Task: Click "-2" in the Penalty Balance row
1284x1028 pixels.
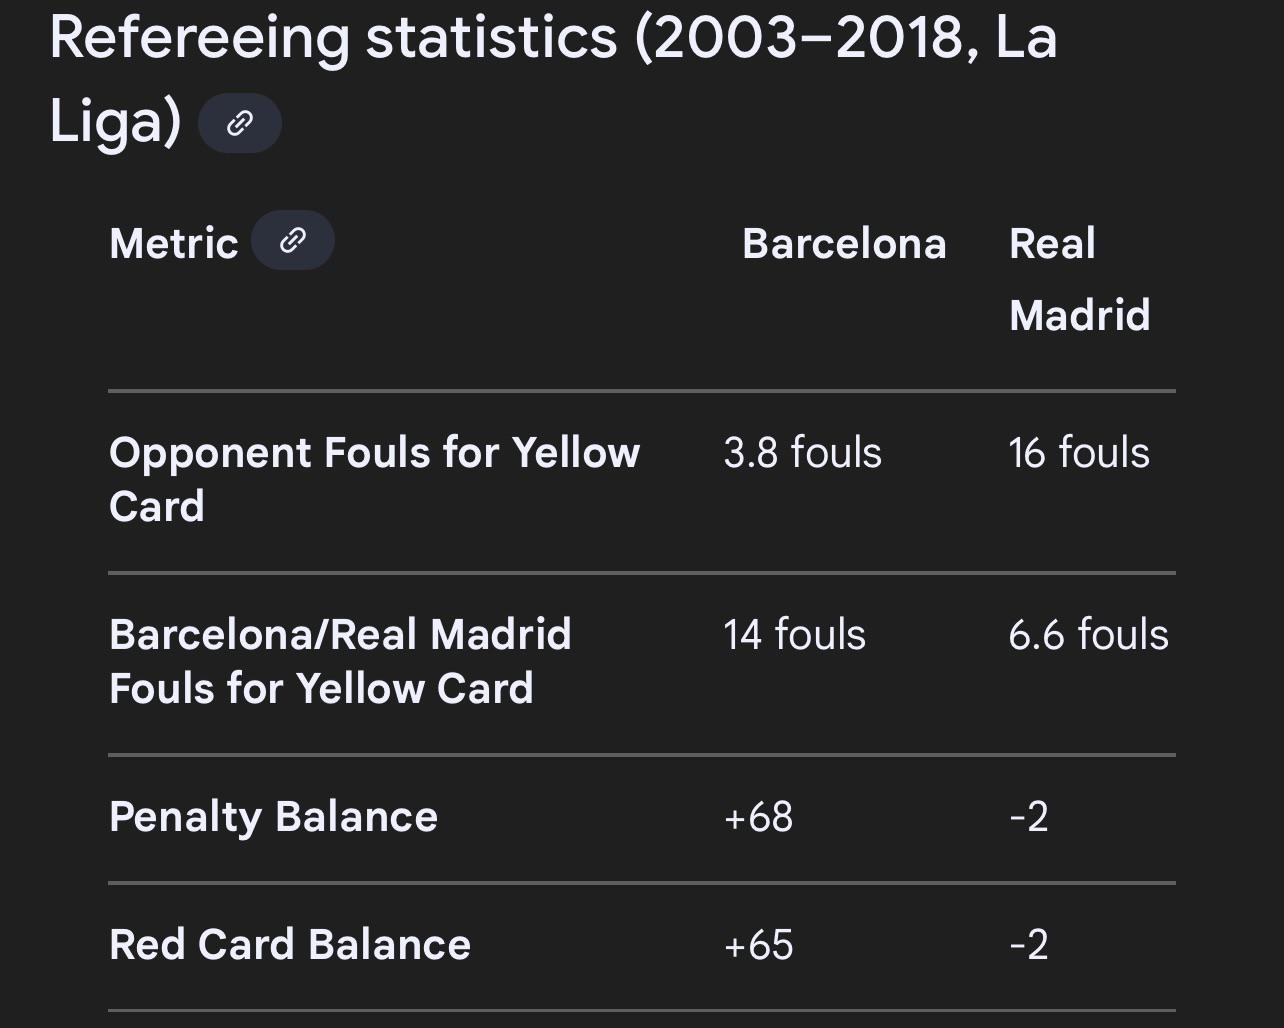Action: [x=1028, y=817]
